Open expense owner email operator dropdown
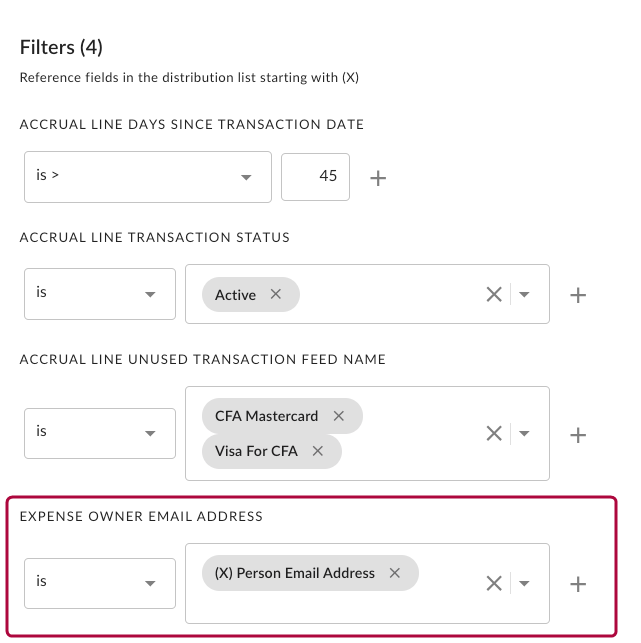641x643 pixels. 100,582
